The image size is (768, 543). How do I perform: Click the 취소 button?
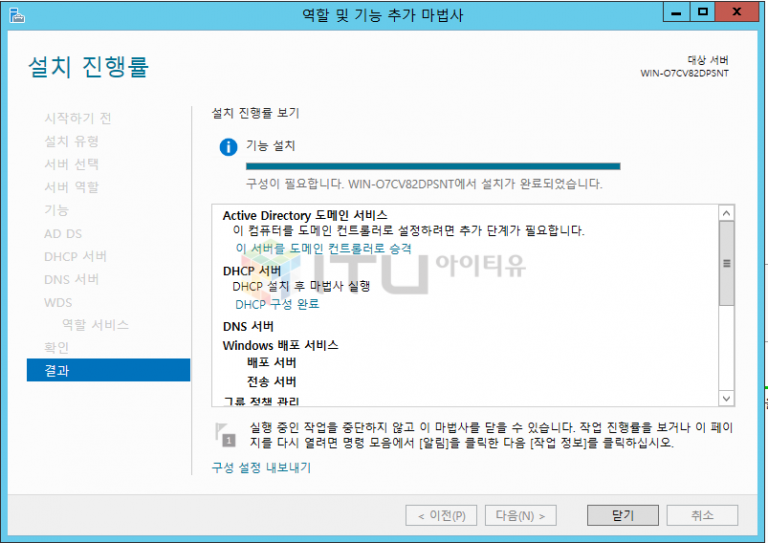point(702,516)
